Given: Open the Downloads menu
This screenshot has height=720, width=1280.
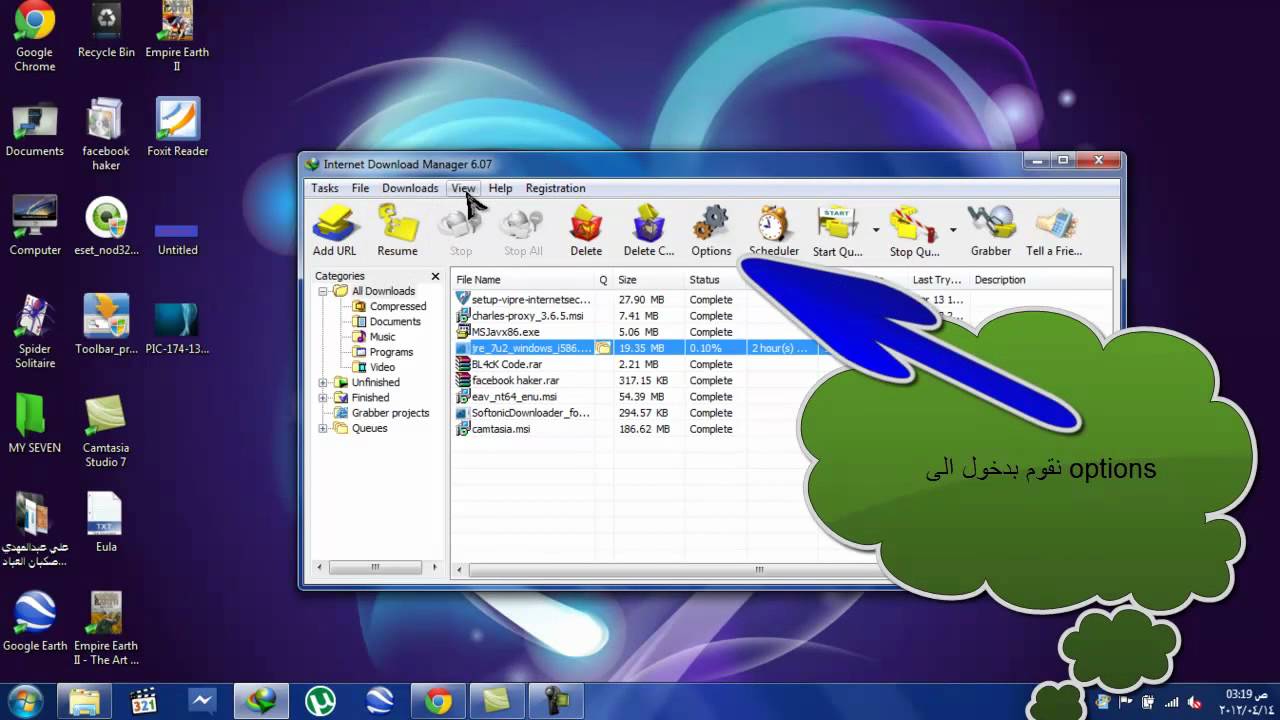Looking at the screenshot, I should click(410, 188).
